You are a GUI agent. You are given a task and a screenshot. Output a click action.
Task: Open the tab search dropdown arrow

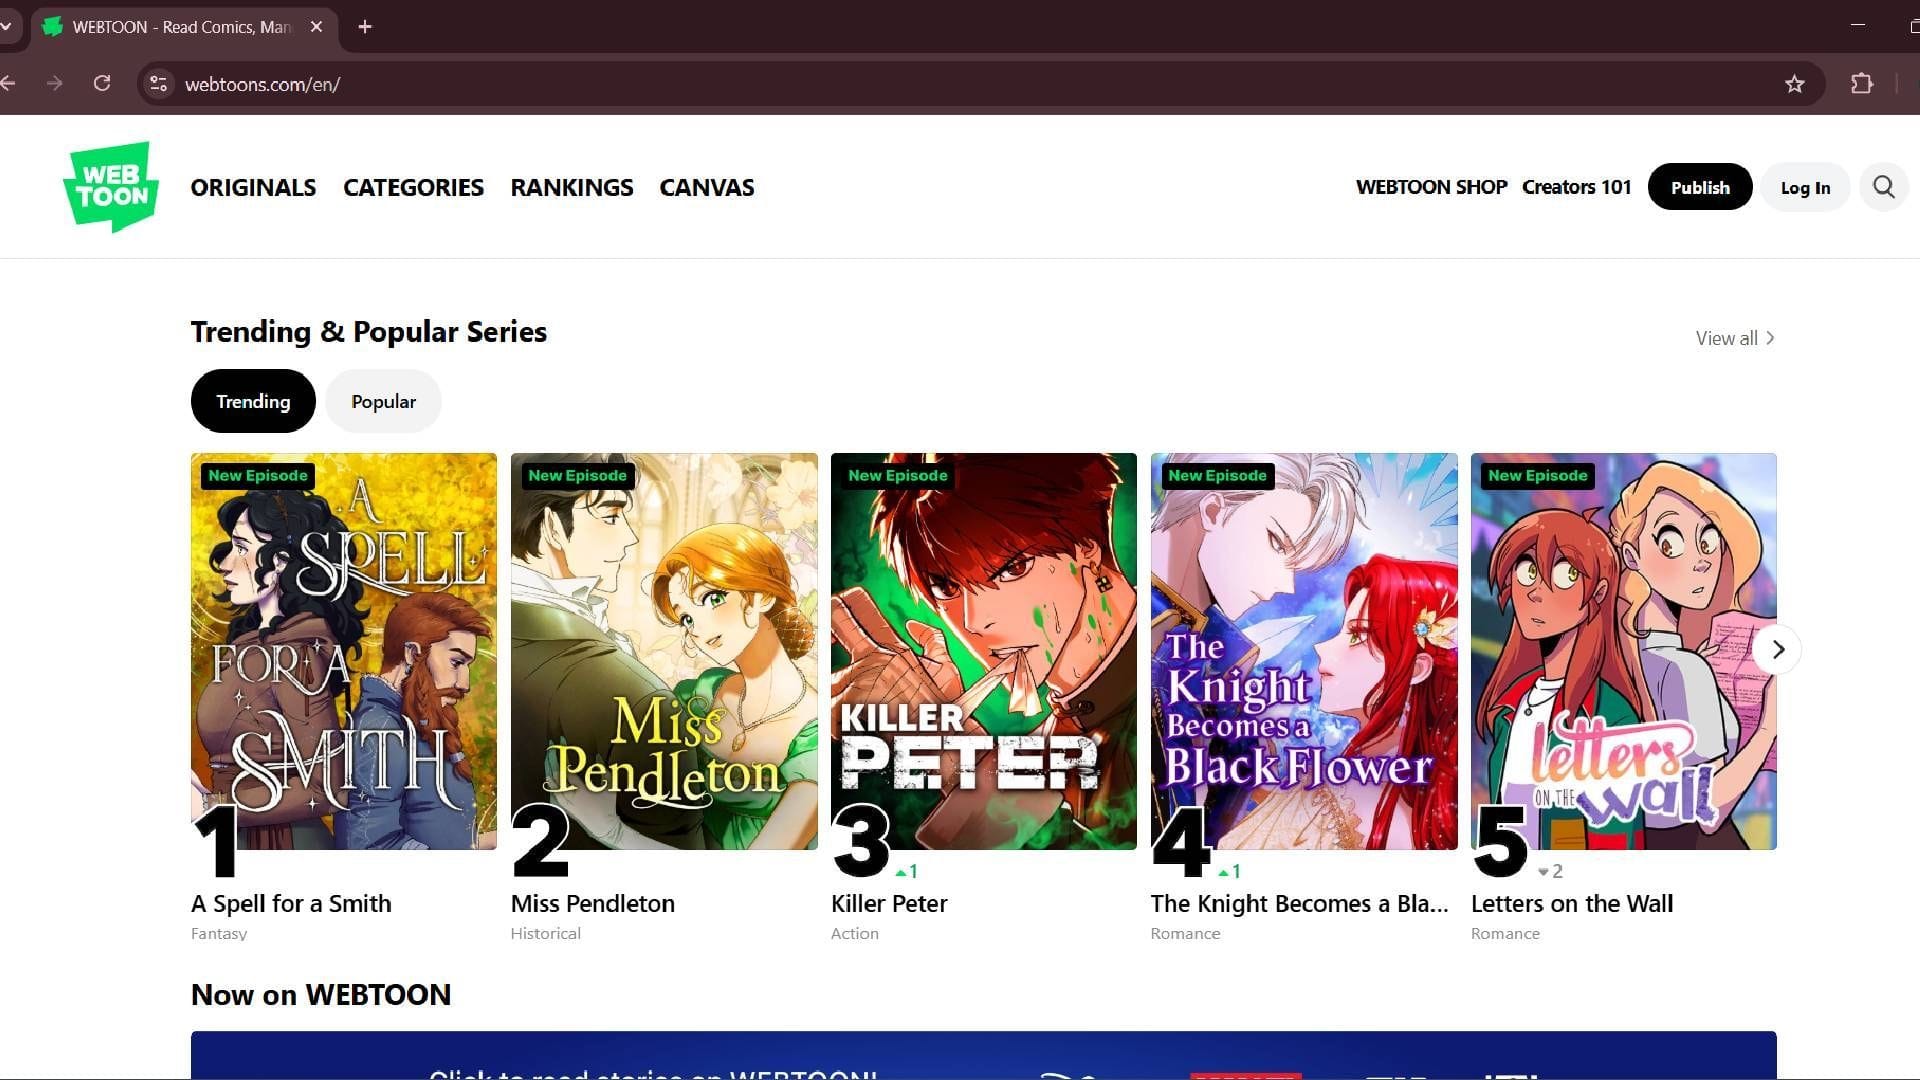pyautogui.click(x=6, y=27)
